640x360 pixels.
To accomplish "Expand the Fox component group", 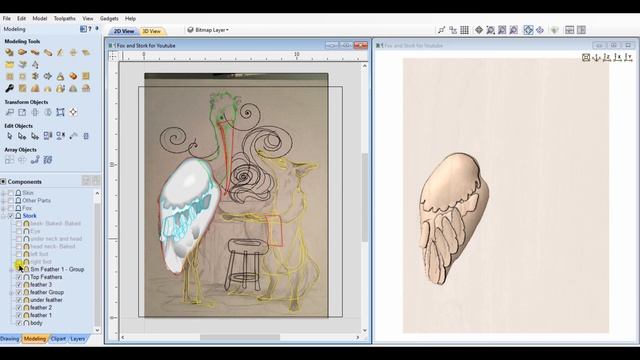I will coord(4,208).
